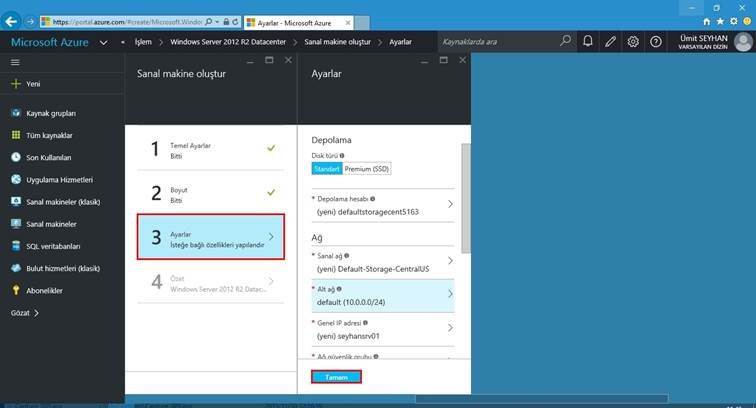Close the Ayarlar browser tab
756x408 pixels.
point(348,23)
